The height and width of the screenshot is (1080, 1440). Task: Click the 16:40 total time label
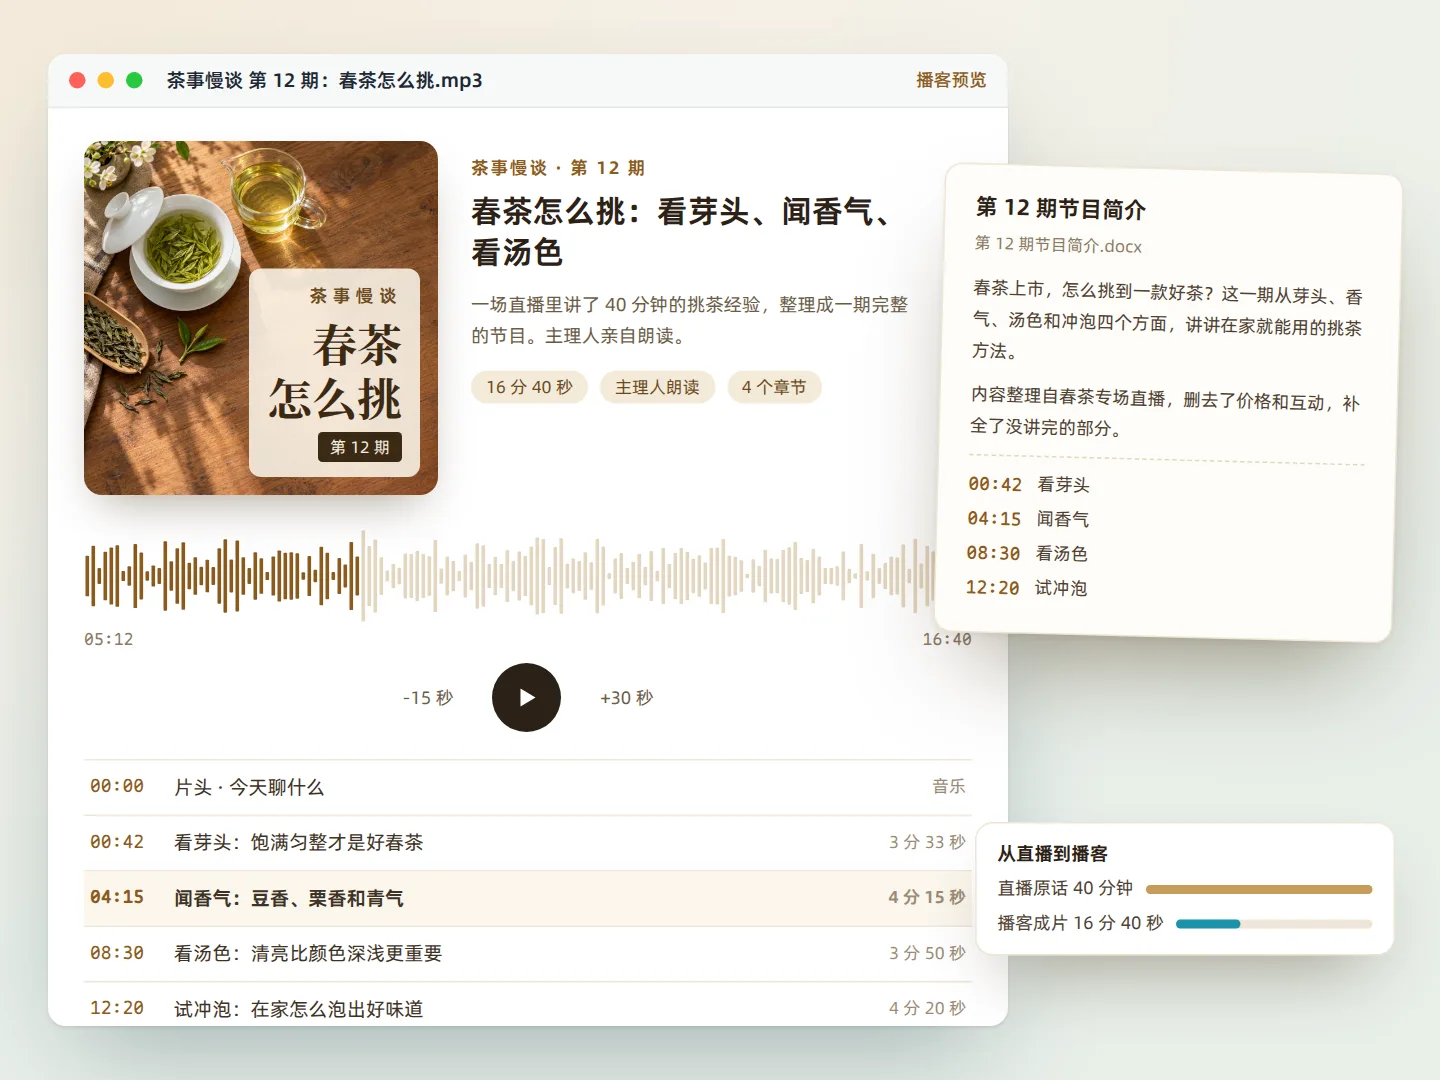pos(947,639)
